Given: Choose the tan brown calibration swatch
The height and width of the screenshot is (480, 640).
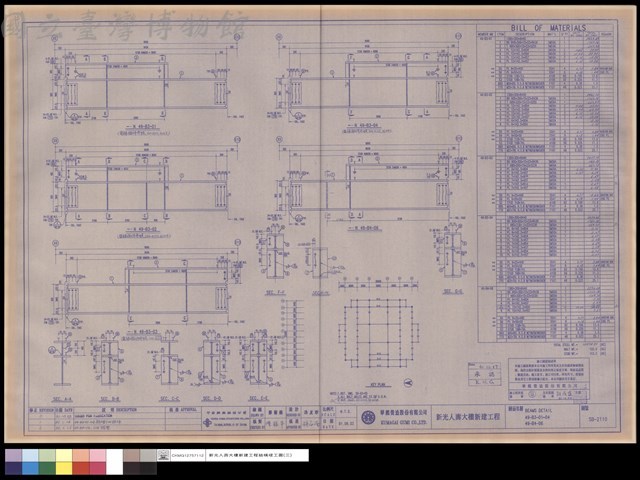Looking at the screenshot, I should pos(131,456).
